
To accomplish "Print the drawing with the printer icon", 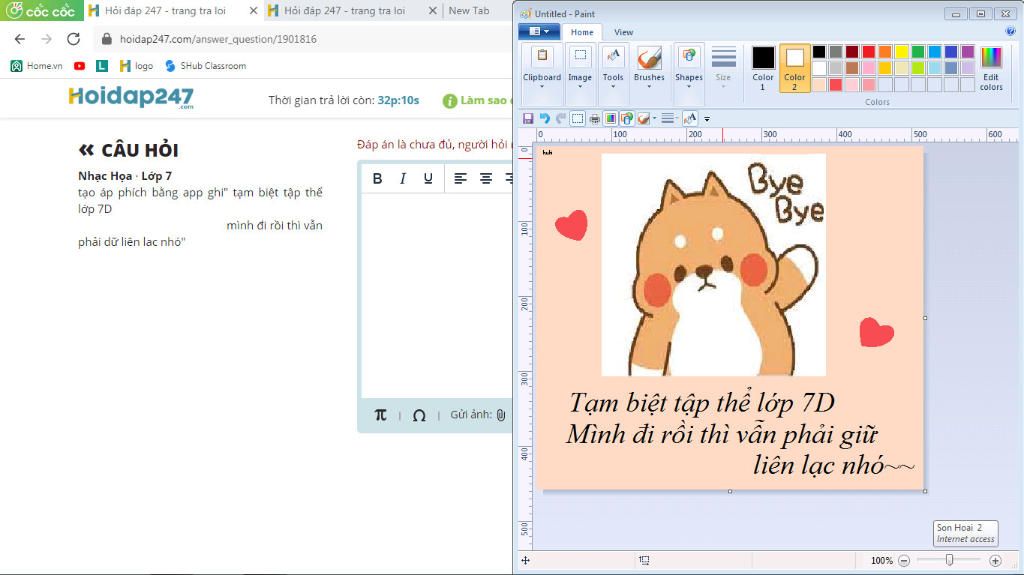I will [x=594, y=118].
